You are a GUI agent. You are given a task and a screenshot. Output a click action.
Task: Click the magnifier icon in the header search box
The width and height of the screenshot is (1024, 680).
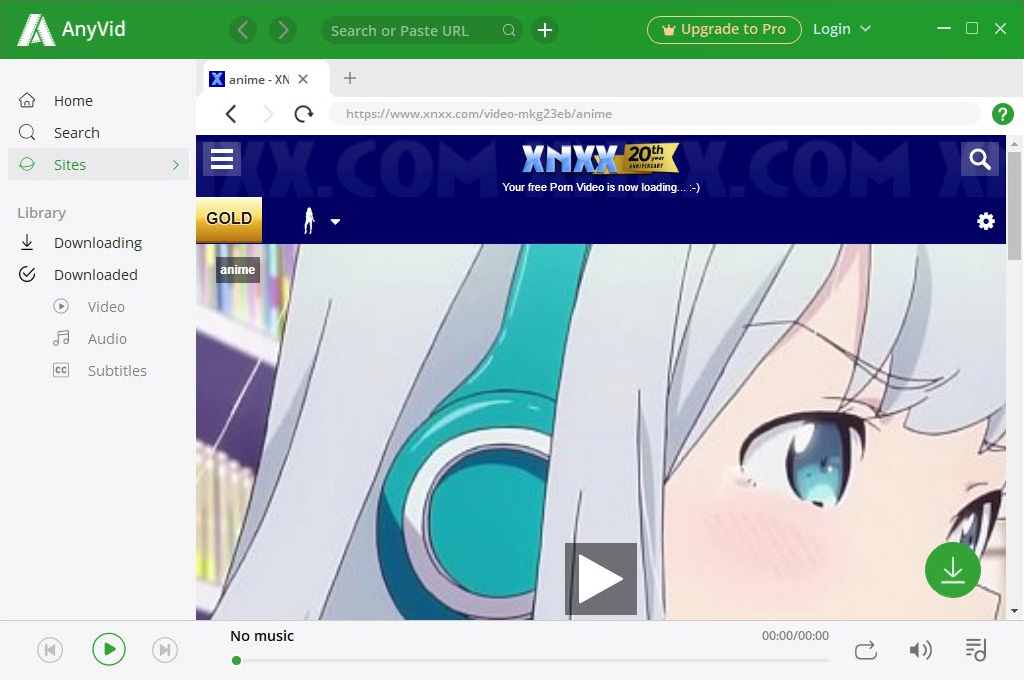(509, 30)
